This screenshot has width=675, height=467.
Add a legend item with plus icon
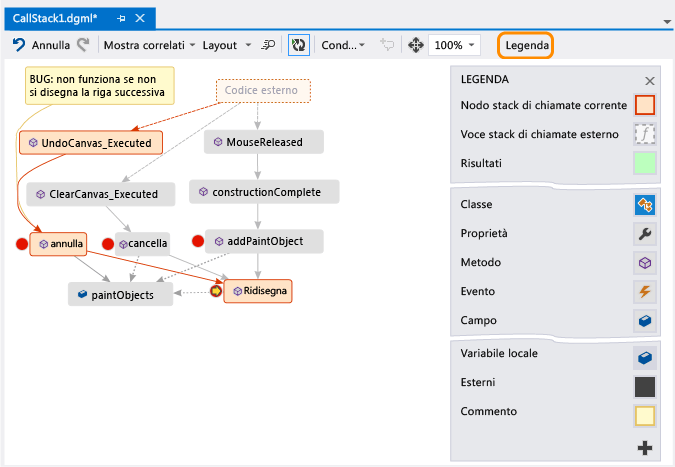[645, 449]
